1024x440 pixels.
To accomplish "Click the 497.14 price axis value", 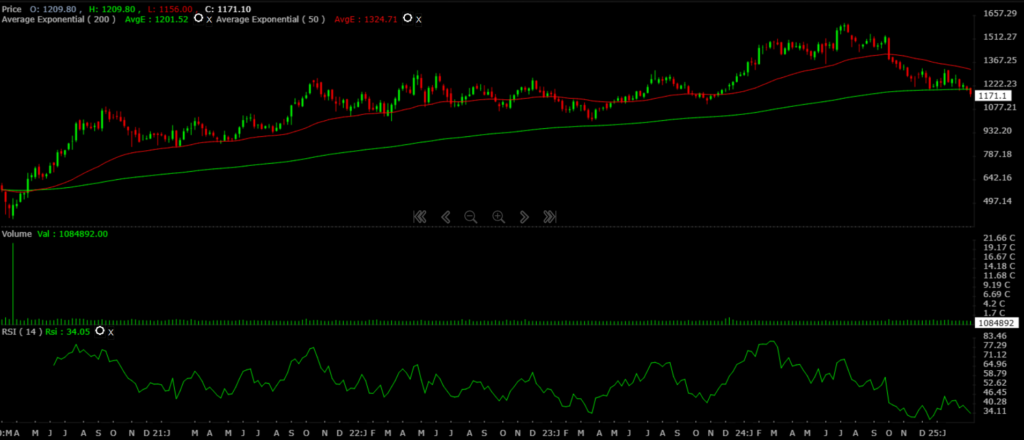I will point(997,201).
